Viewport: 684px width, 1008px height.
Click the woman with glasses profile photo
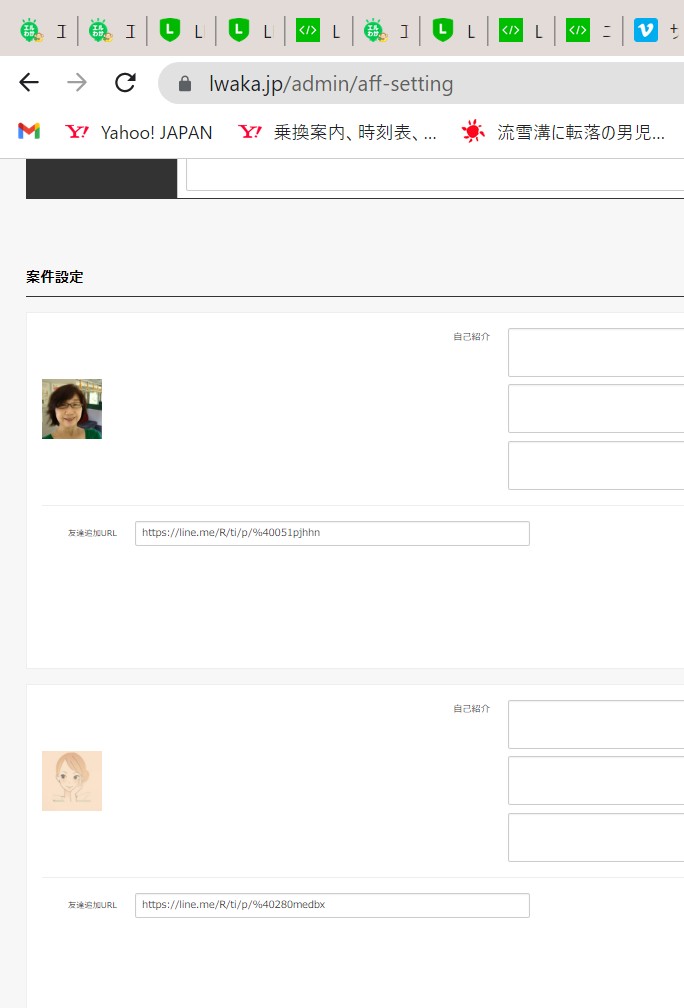pyautogui.click(x=72, y=409)
